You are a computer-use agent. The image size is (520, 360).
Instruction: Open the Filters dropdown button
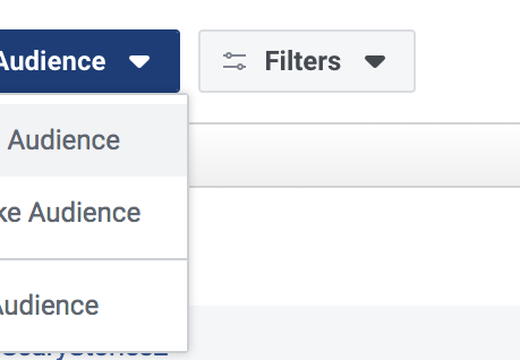point(307,61)
